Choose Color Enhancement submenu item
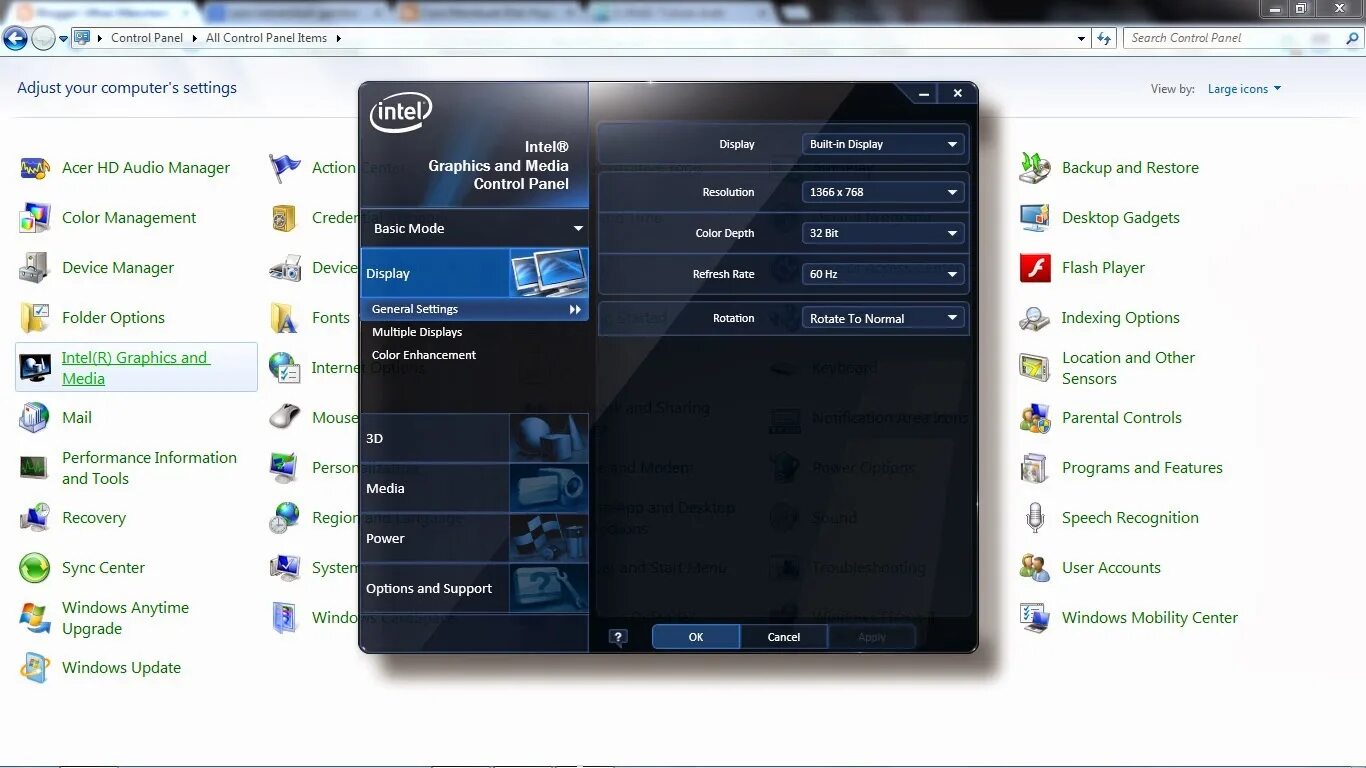 pyautogui.click(x=424, y=355)
